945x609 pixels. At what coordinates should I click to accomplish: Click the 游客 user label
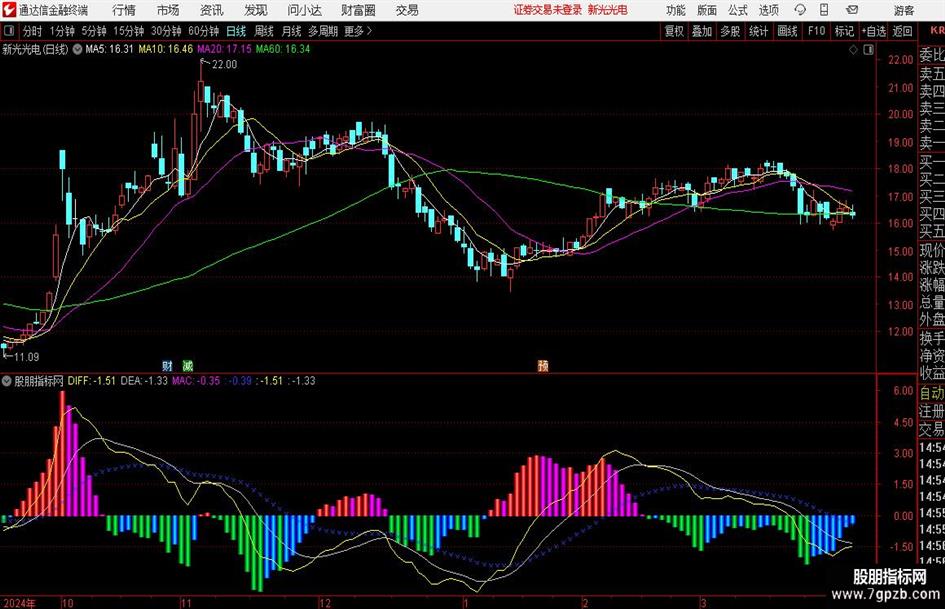click(x=903, y=10)
